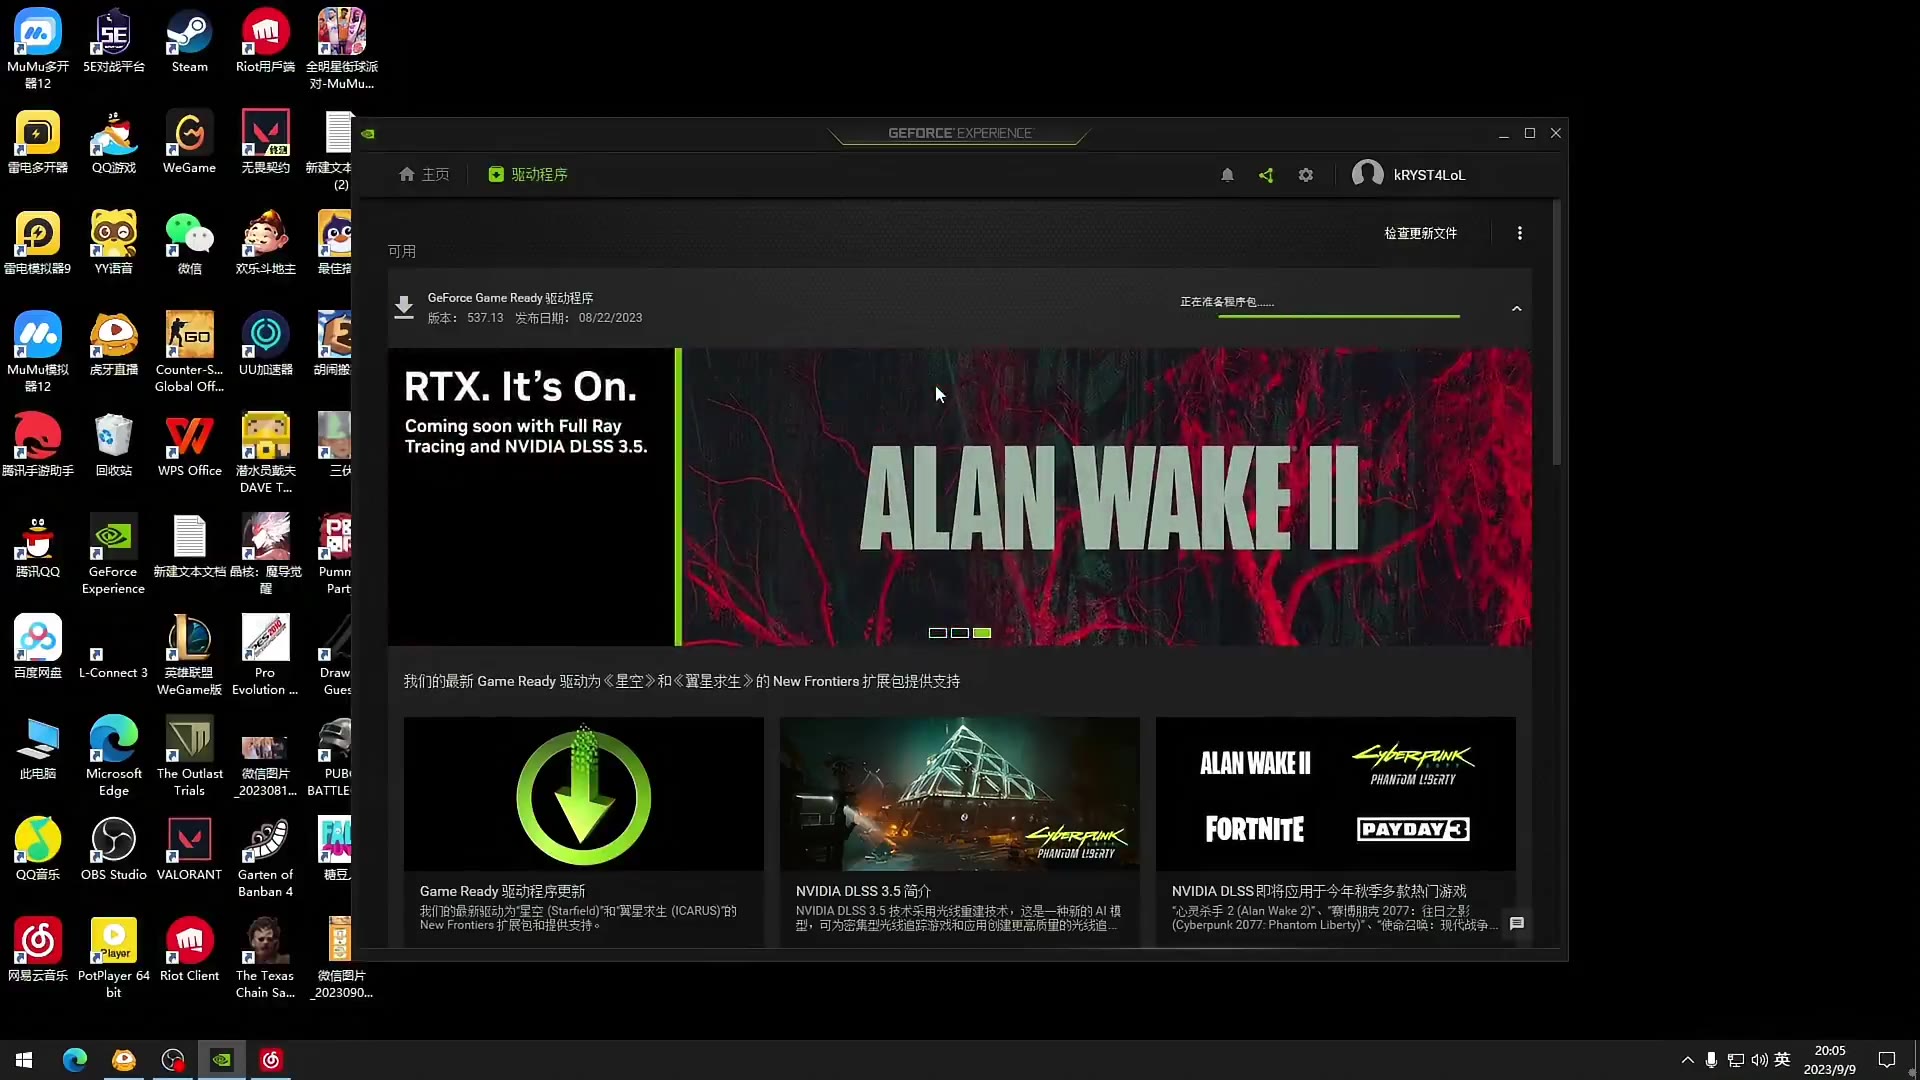Click the NetEase Cloud Music taskbar icon
The height and width of the screenshot is (1080, 1920).
(x=271, y=1060)
